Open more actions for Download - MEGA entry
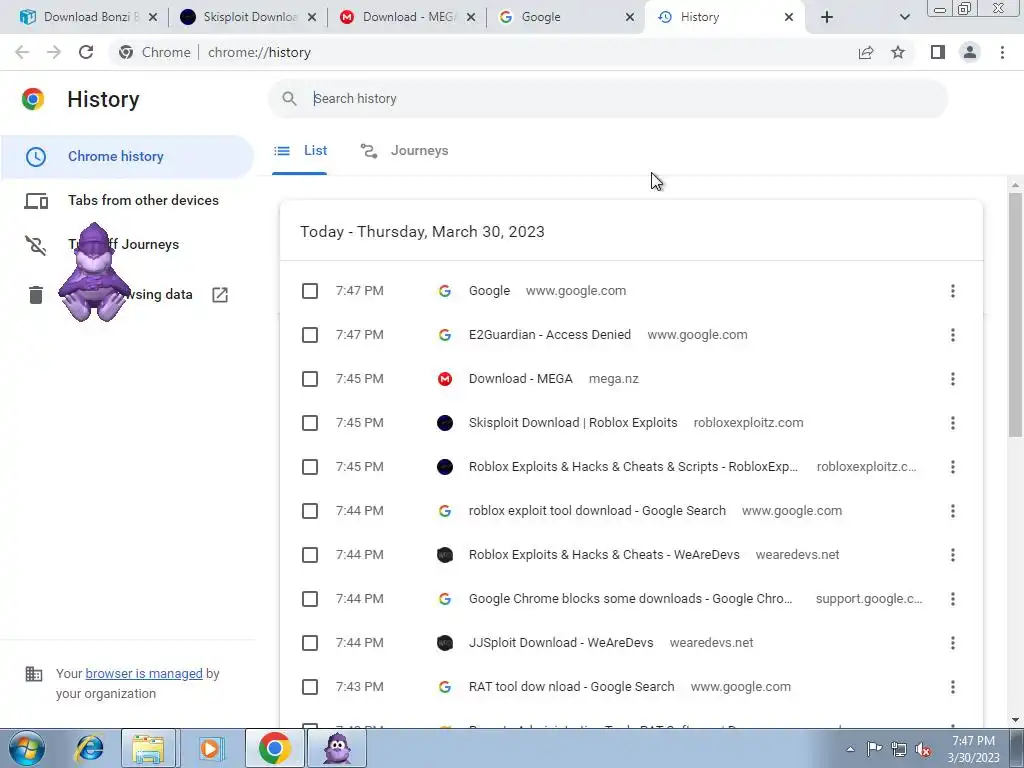The height and width of the screenshot is (768, 1024). (953, 379)
